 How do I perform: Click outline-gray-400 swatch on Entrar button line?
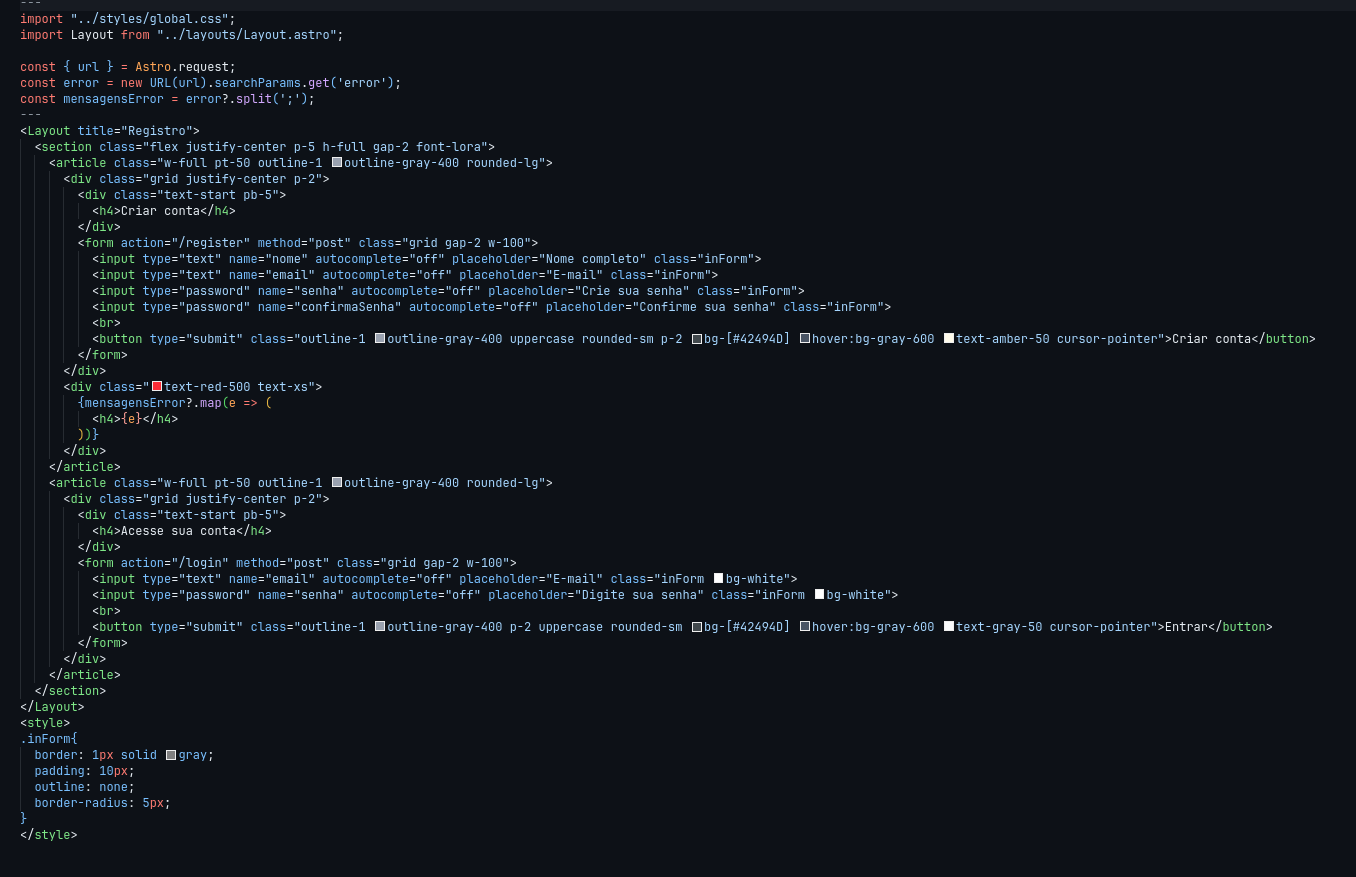(x=380, y=627)
